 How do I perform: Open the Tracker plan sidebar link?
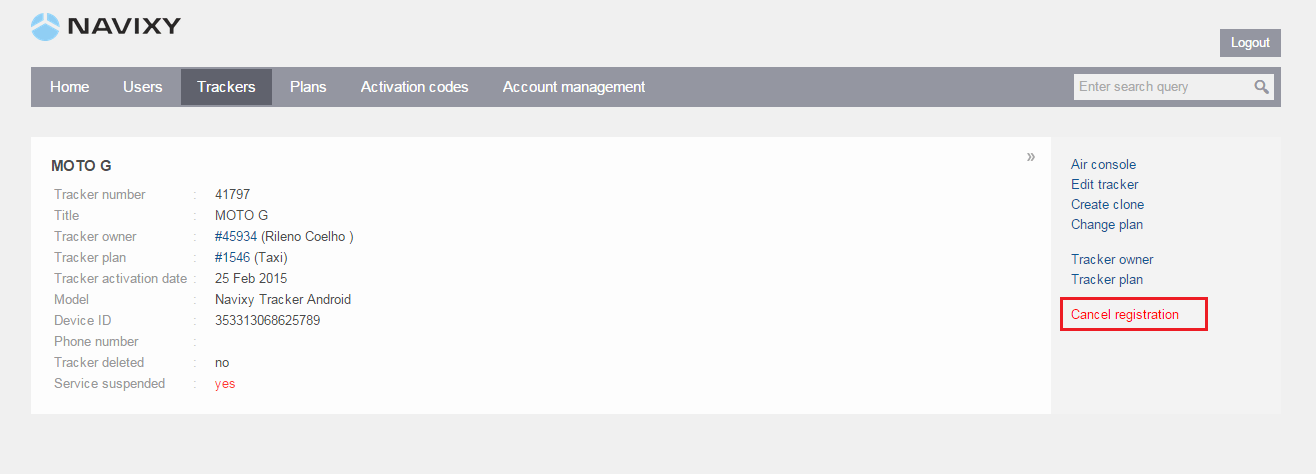1107,280
